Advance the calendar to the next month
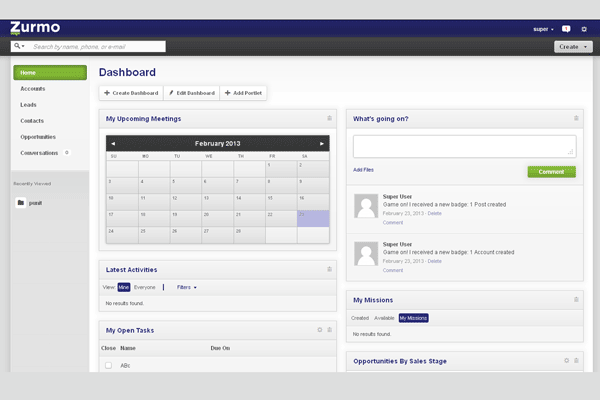This screenshot has width=600, height=400. tap(322, 144)
